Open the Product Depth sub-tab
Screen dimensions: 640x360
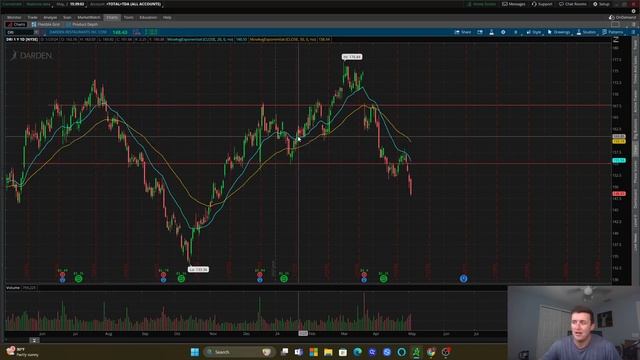pos(82,24)
